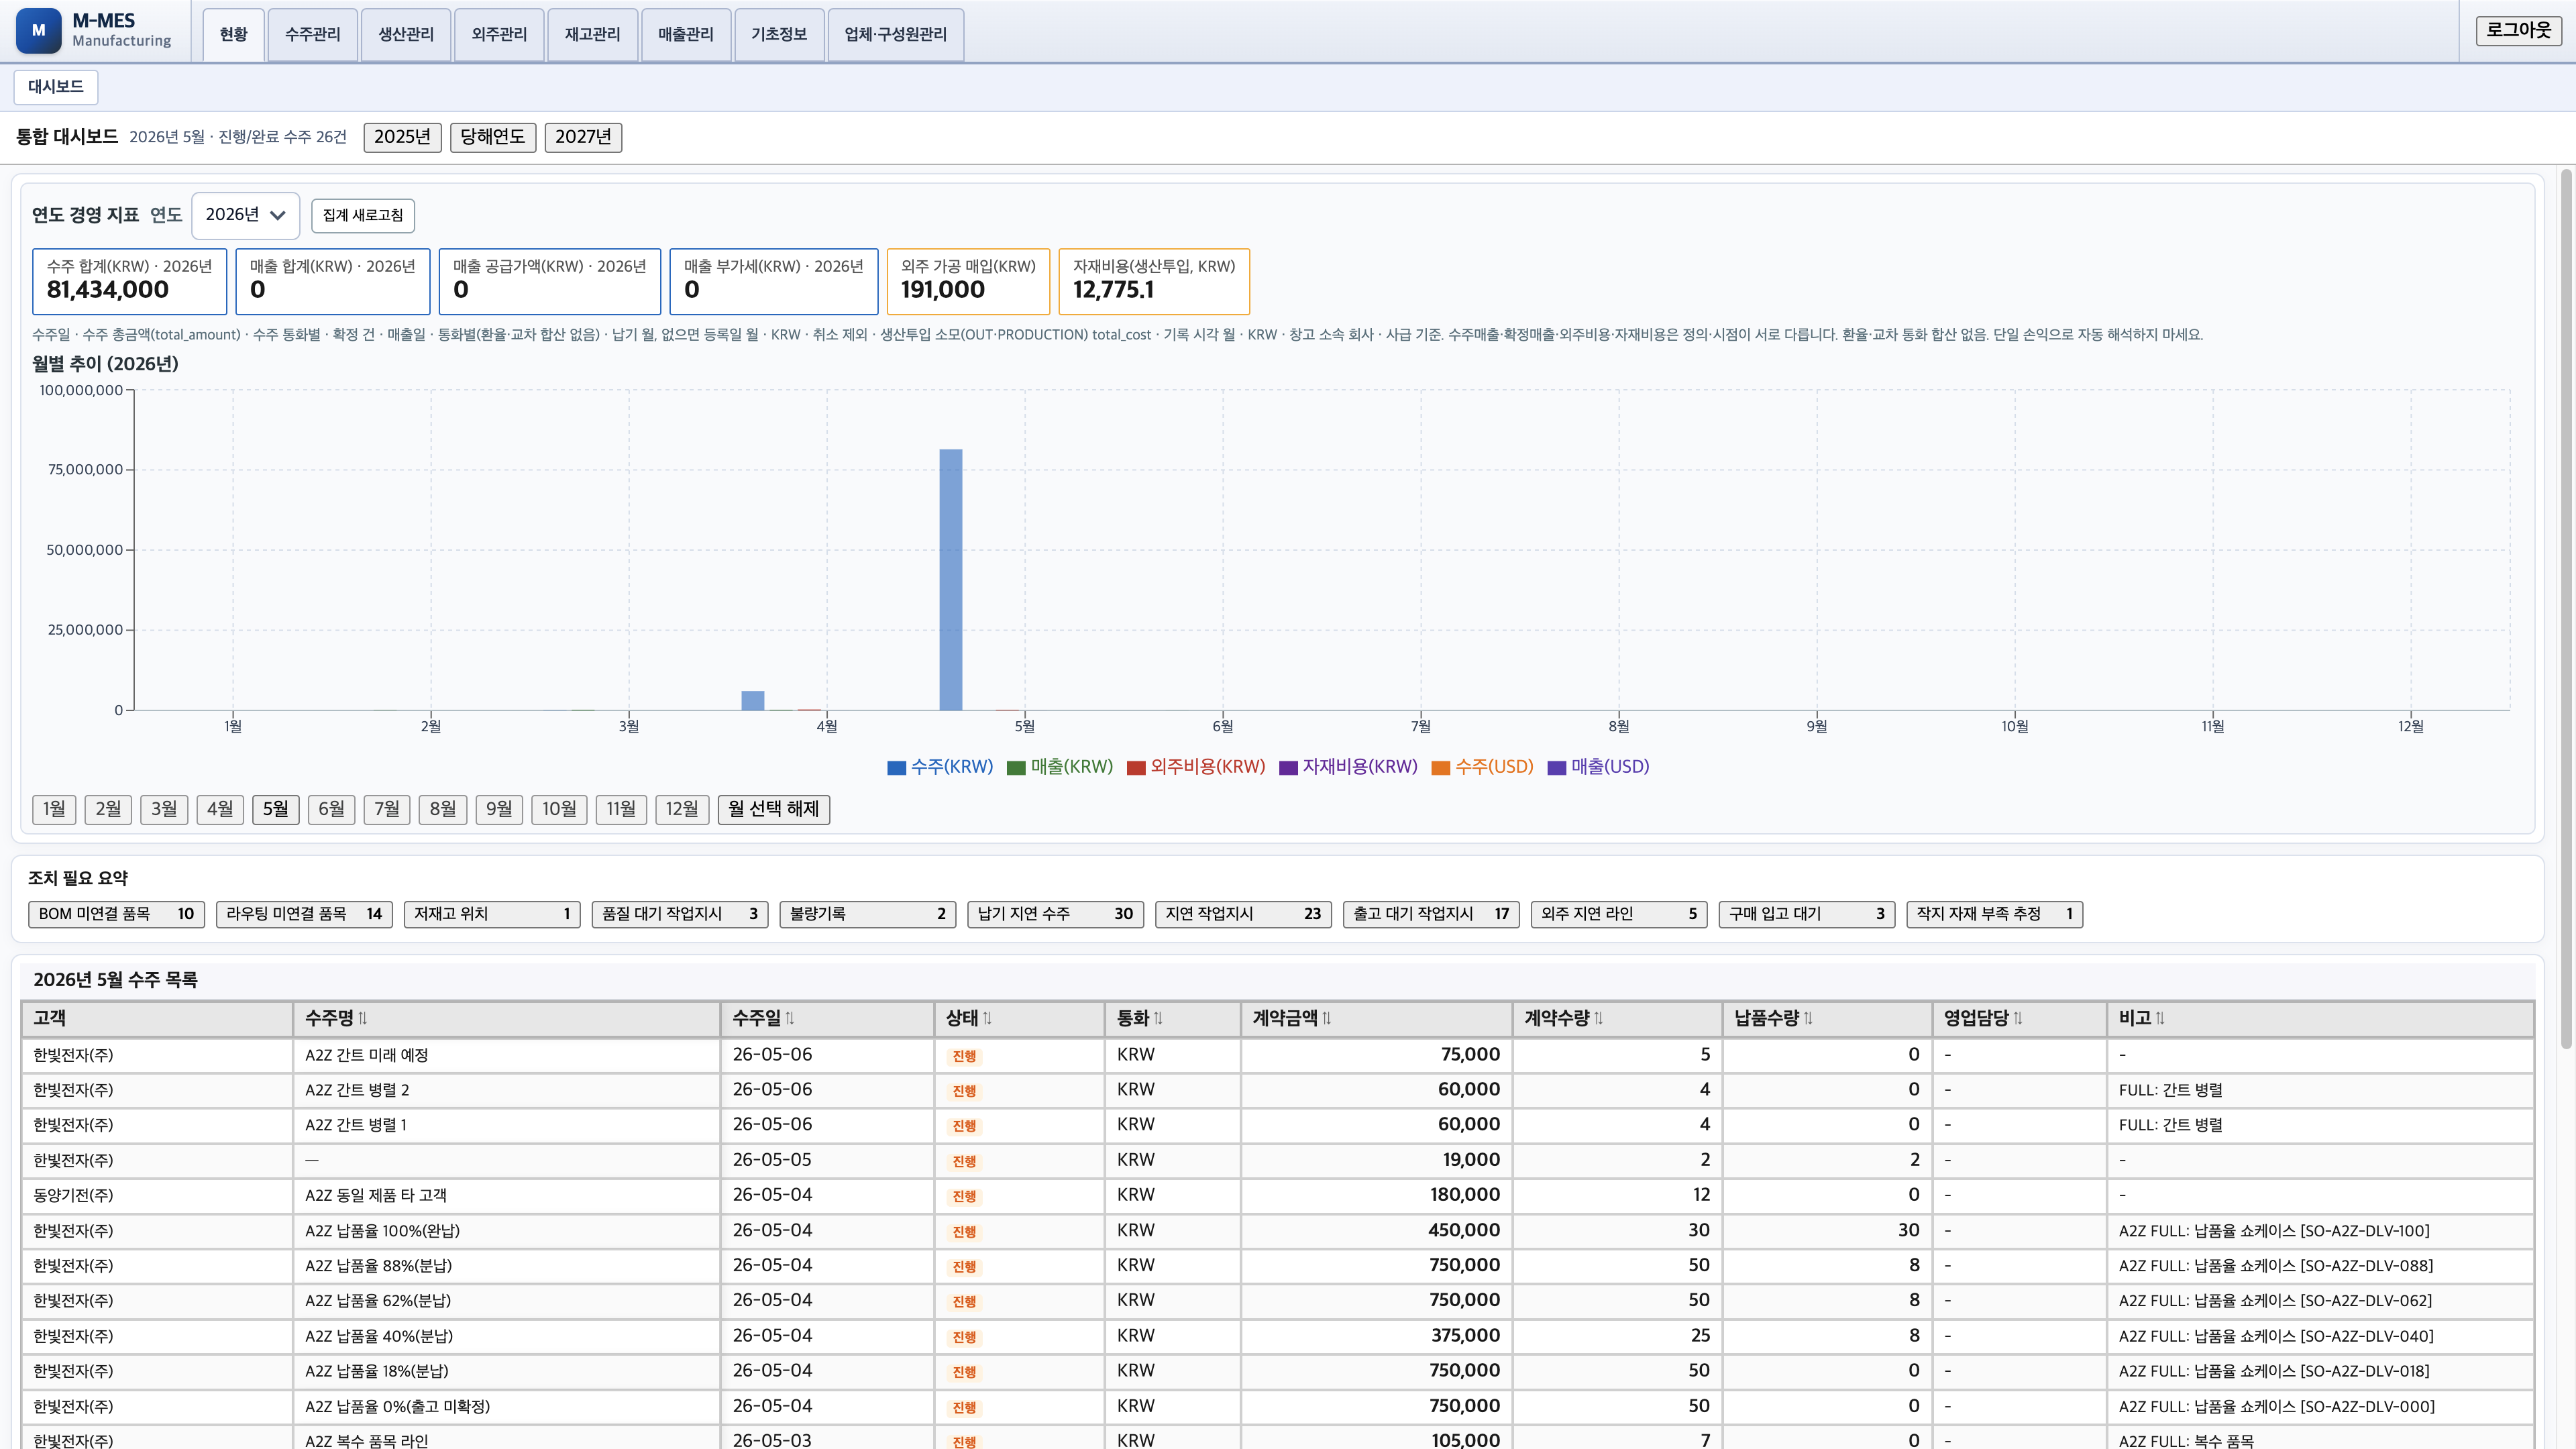This screenshot has height=1449, width=2576.
Task: Select the 3월 month filter
Action: click(164, 809)
